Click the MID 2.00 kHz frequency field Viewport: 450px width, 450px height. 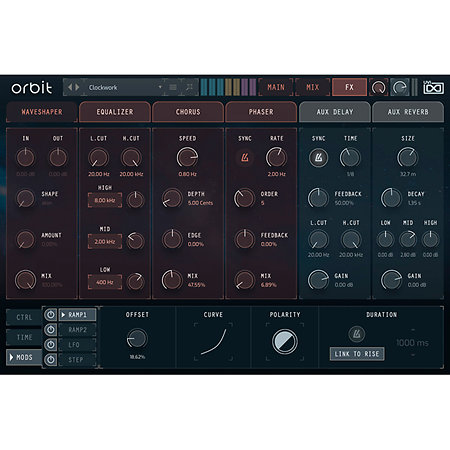pyautogui.click(x=105, y=242)
